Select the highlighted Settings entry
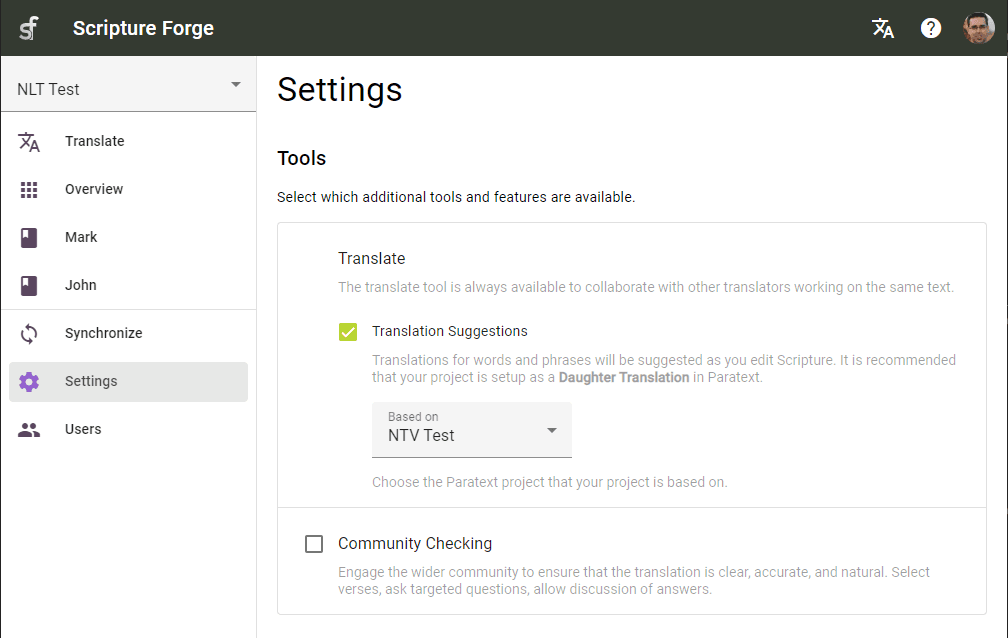The image size is (1008, 638). (91, 381)
